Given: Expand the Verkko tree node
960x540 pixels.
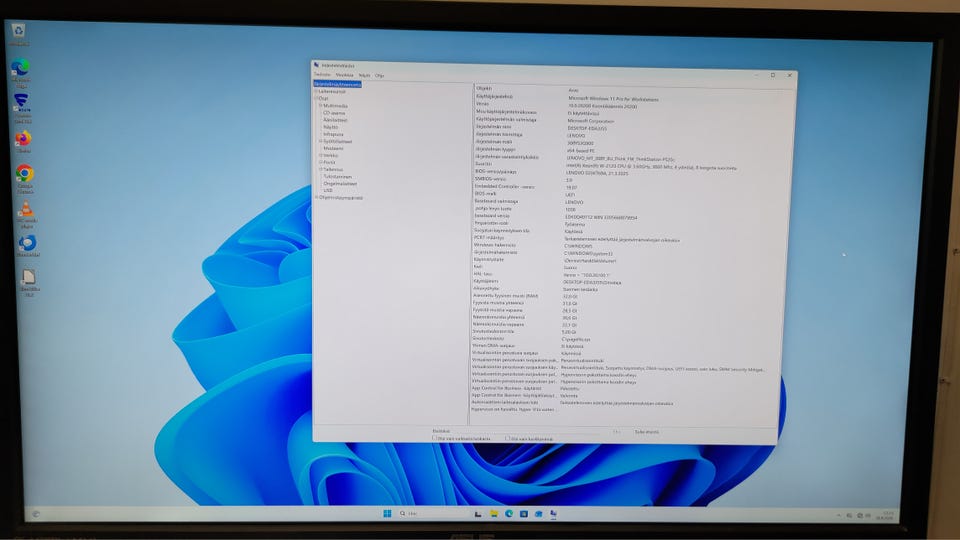Looking at the screenshot, I should pos(320,156).
